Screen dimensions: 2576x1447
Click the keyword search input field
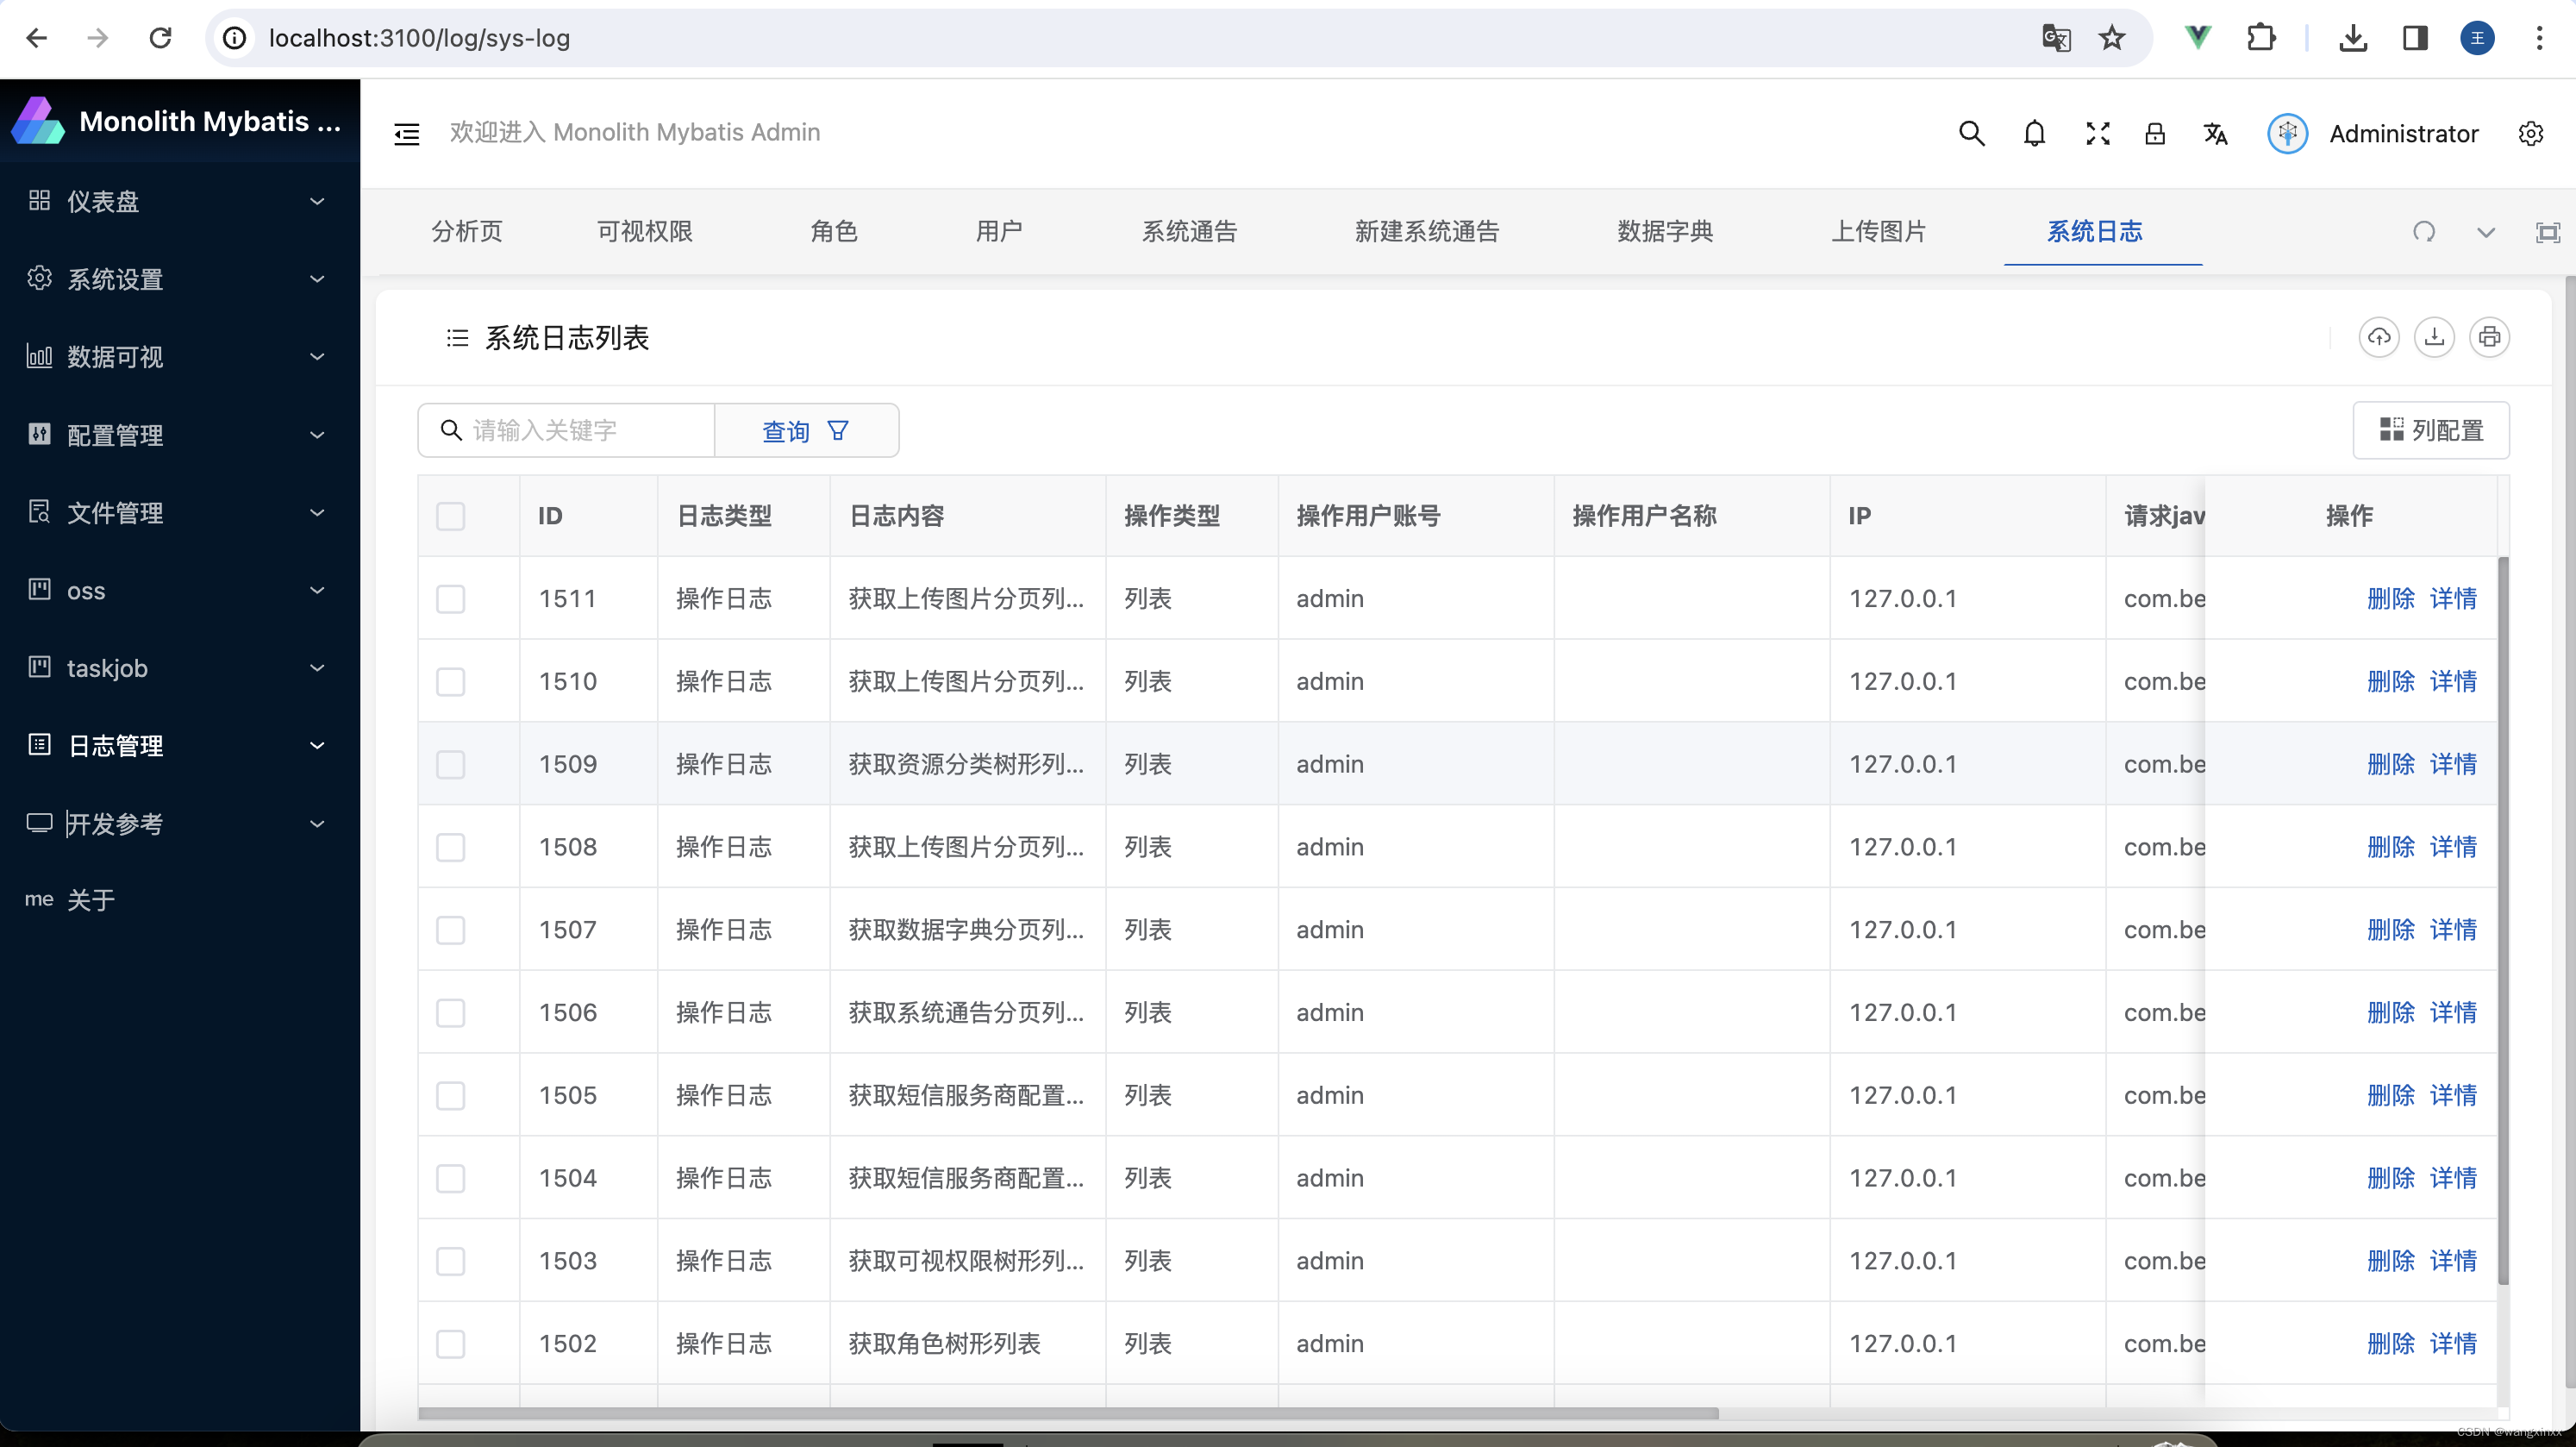click(x=565, y=430)
